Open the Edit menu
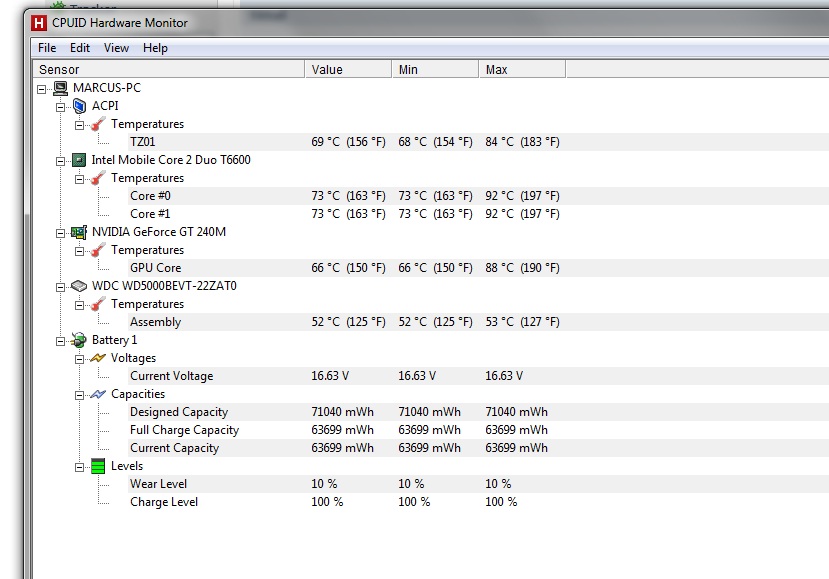 [80, 48]
